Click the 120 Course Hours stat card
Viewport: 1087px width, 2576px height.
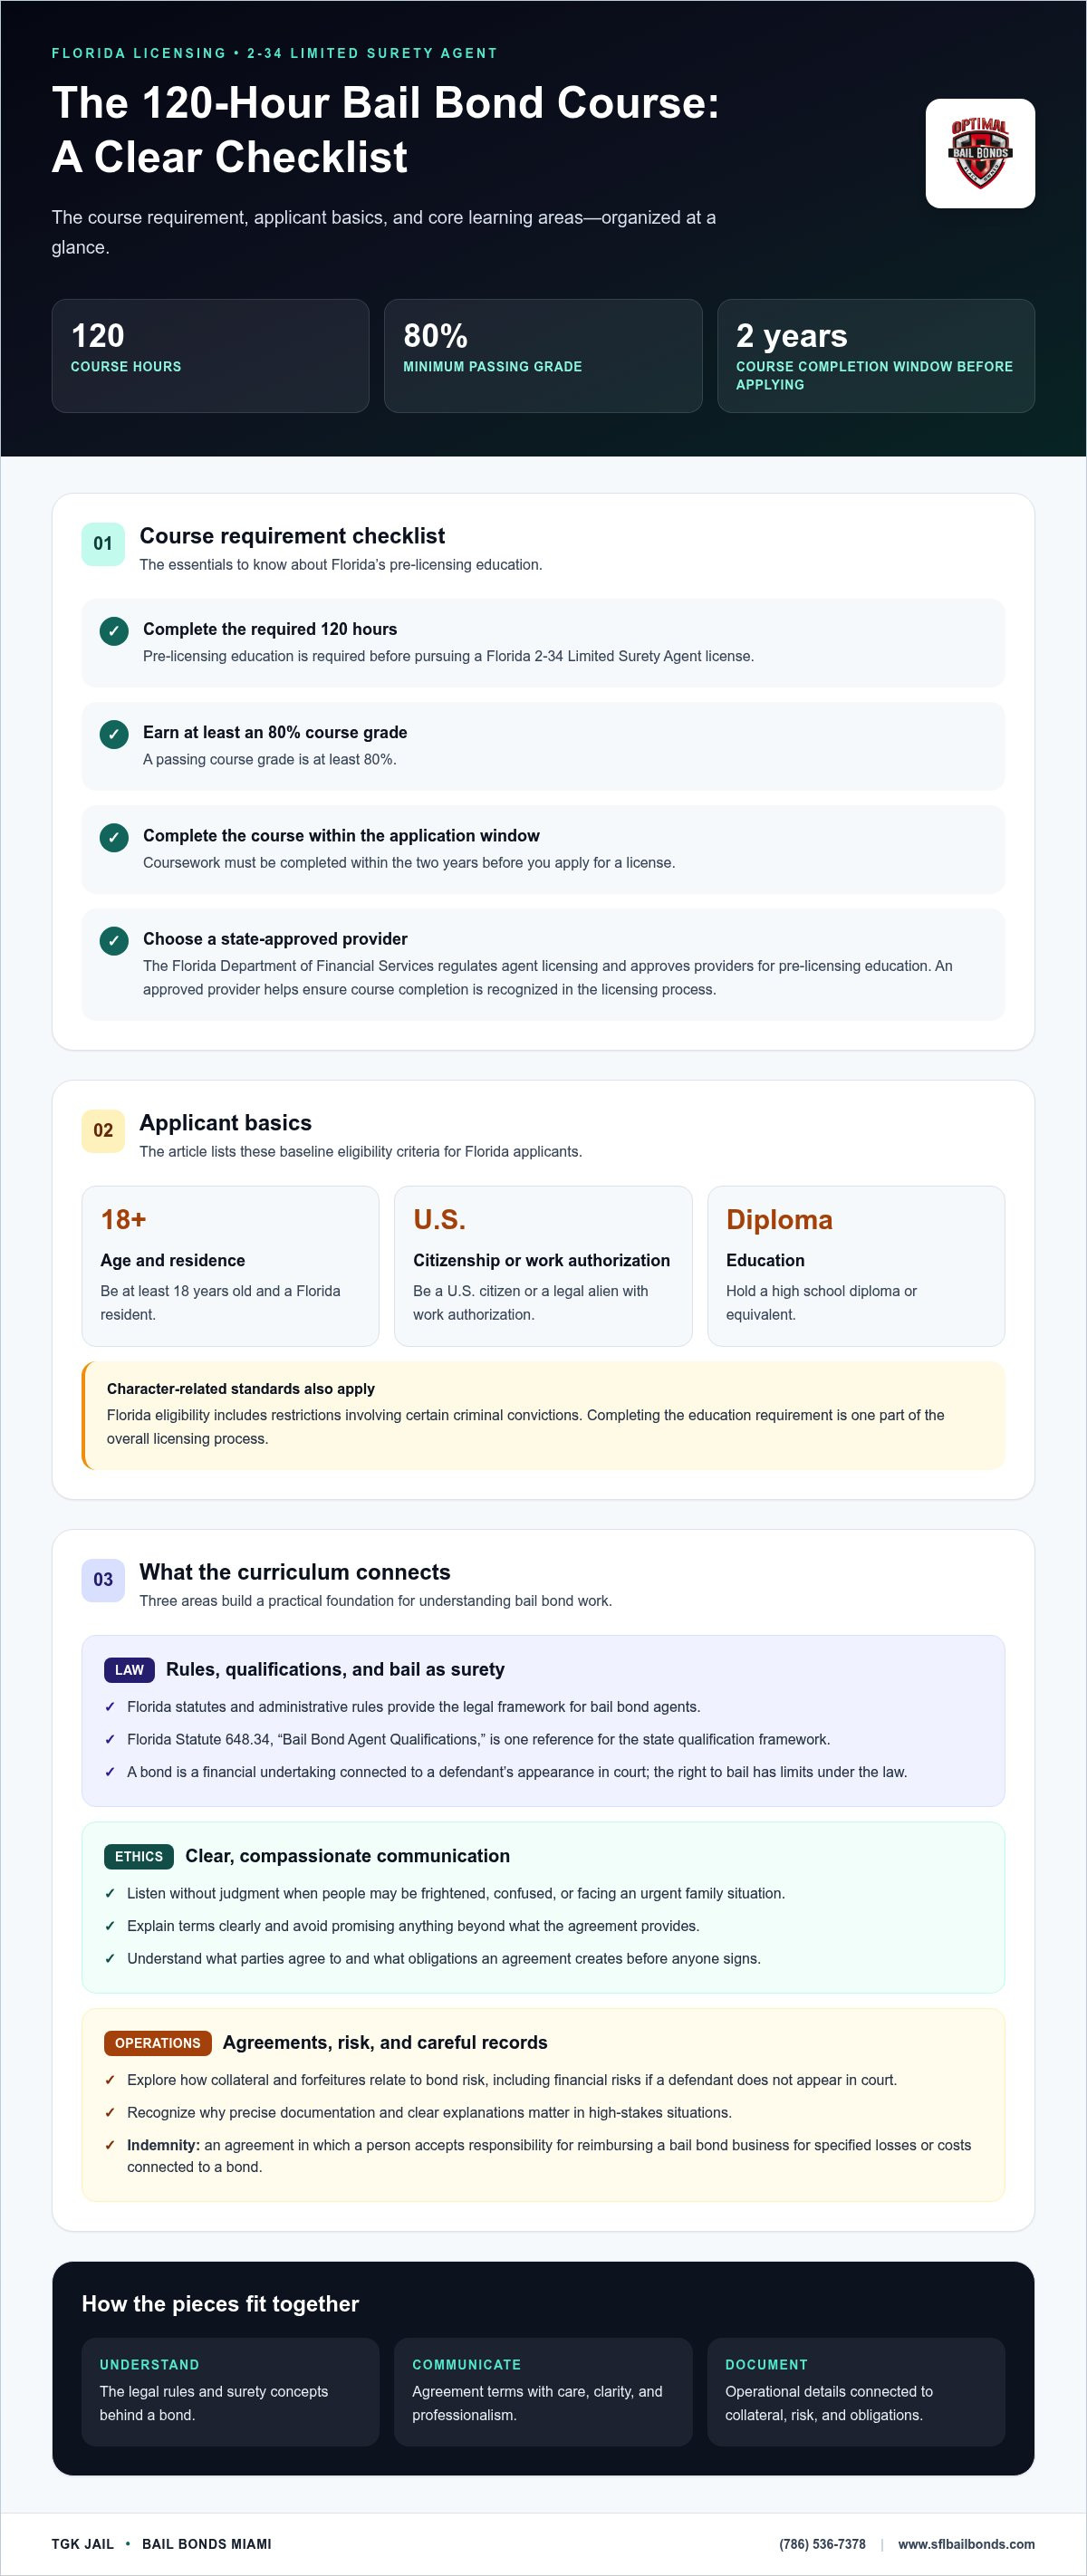(x=210, y=356)
